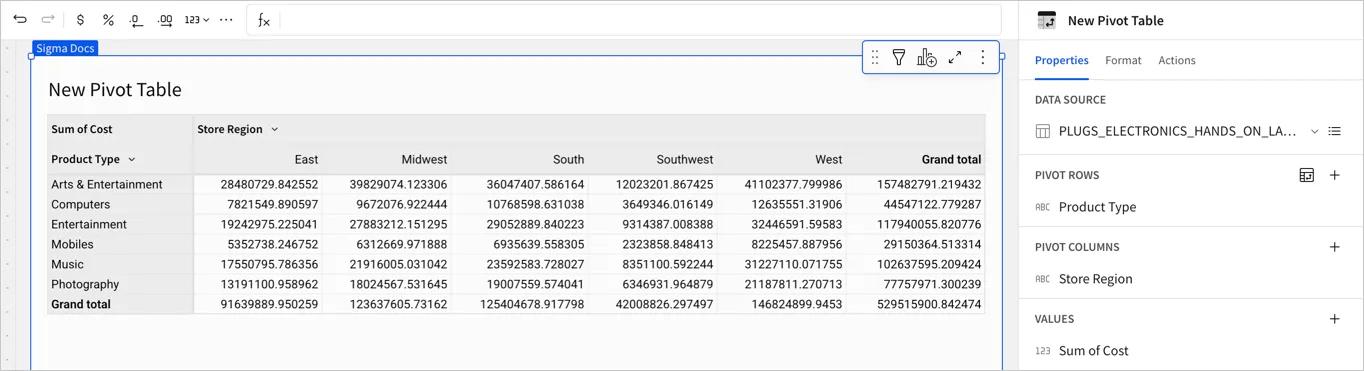Apply currency dollar format
1364x371 pixels.
(80, 20)
